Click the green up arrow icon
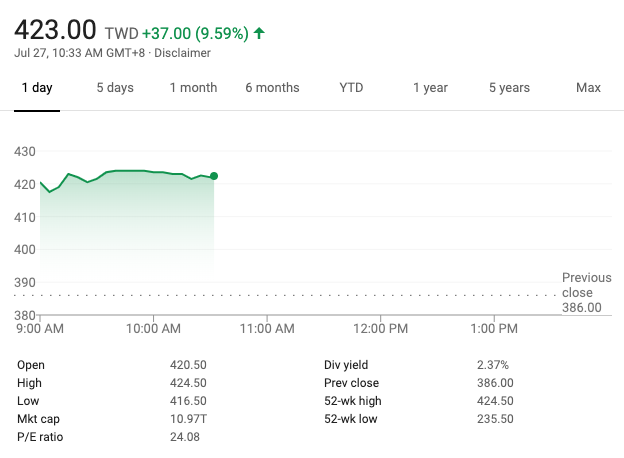 (x=260, y=33)
